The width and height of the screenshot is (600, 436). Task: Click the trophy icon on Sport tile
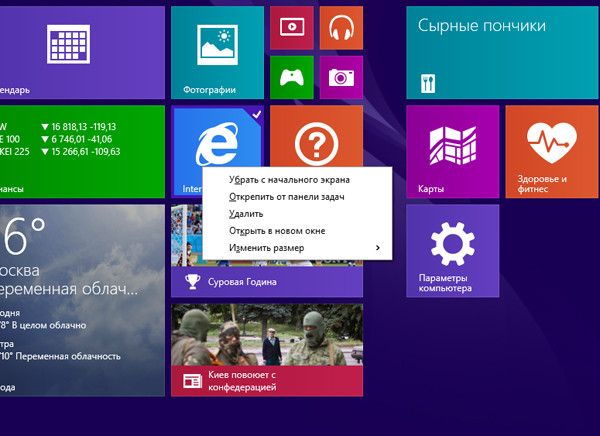coord(192,282)
